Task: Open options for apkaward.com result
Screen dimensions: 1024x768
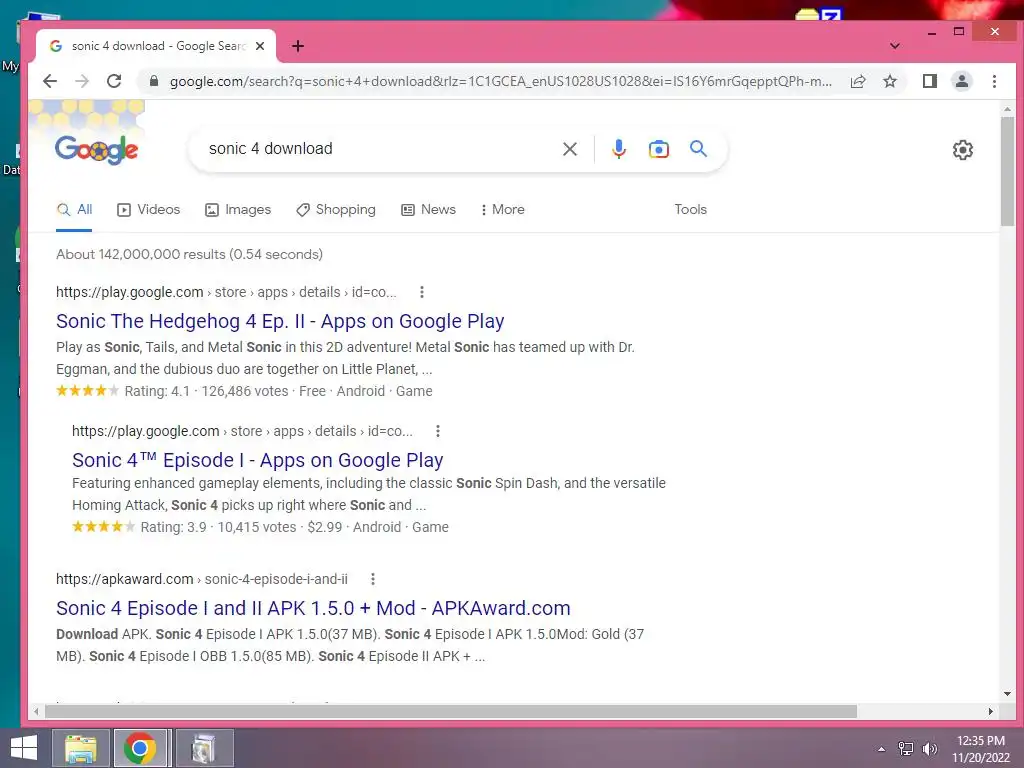Action: point(372,579)
